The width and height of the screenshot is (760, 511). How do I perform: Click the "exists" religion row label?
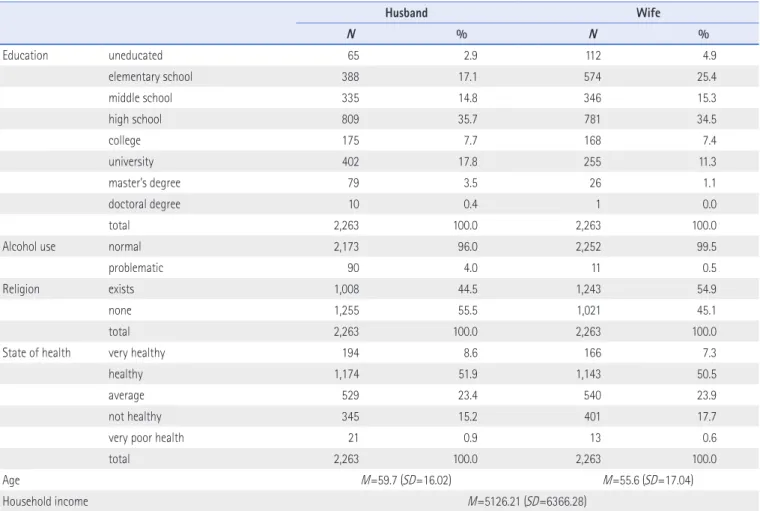click(121, 289)
